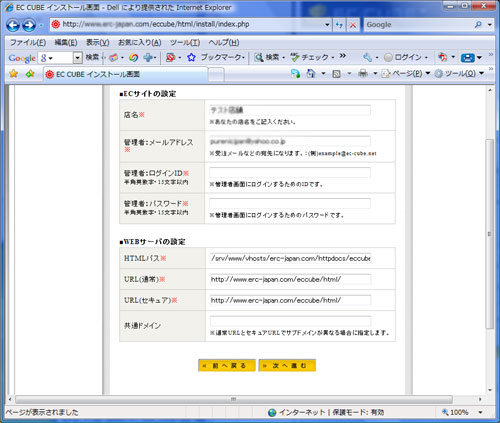Viewport: 500px width, 423px height.
Task: Expand the address bar history dropdown
Action: (x=327, y=25)
